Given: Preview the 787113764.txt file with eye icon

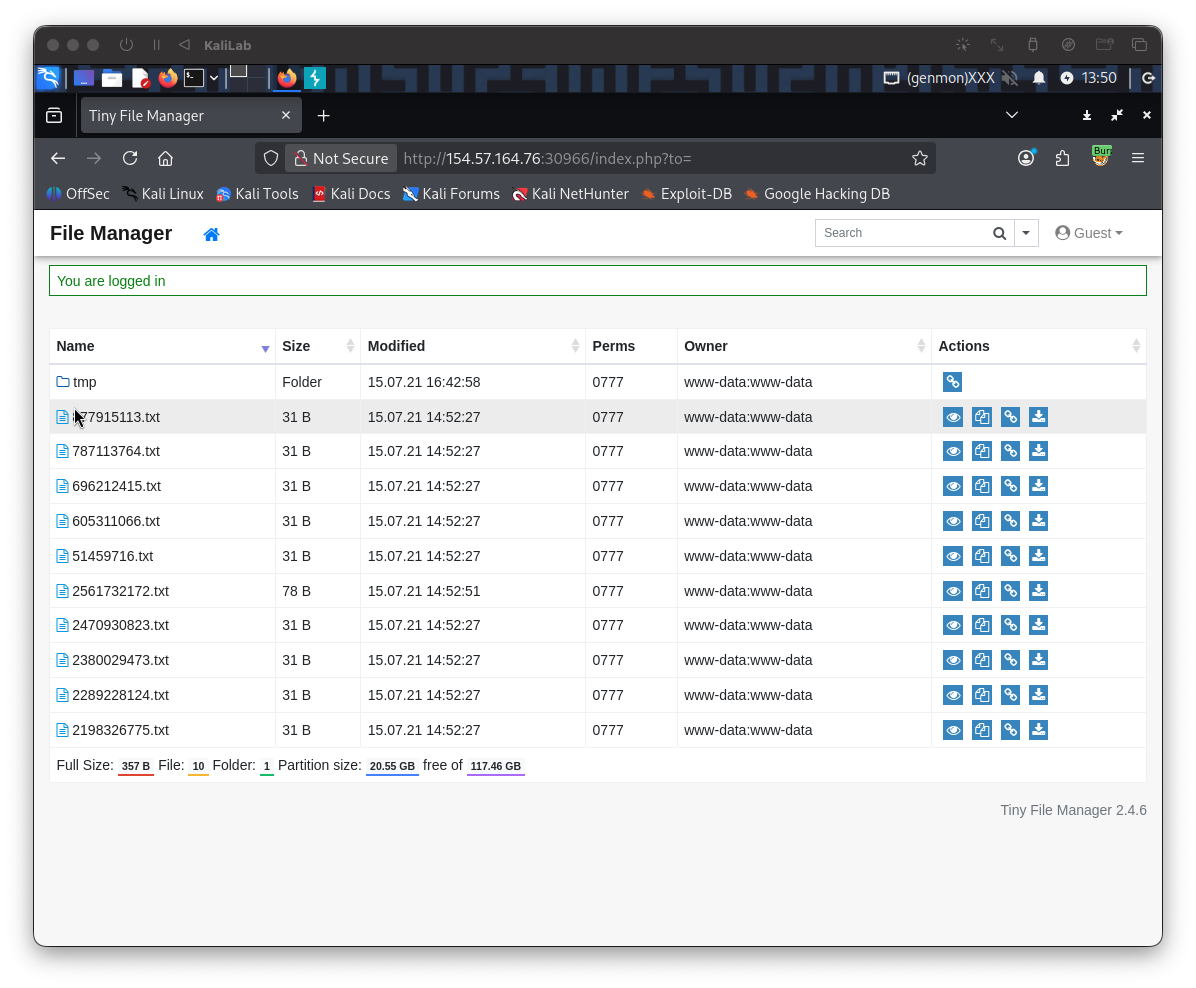Looking at the screenshot, I should (x=953, y=452).
